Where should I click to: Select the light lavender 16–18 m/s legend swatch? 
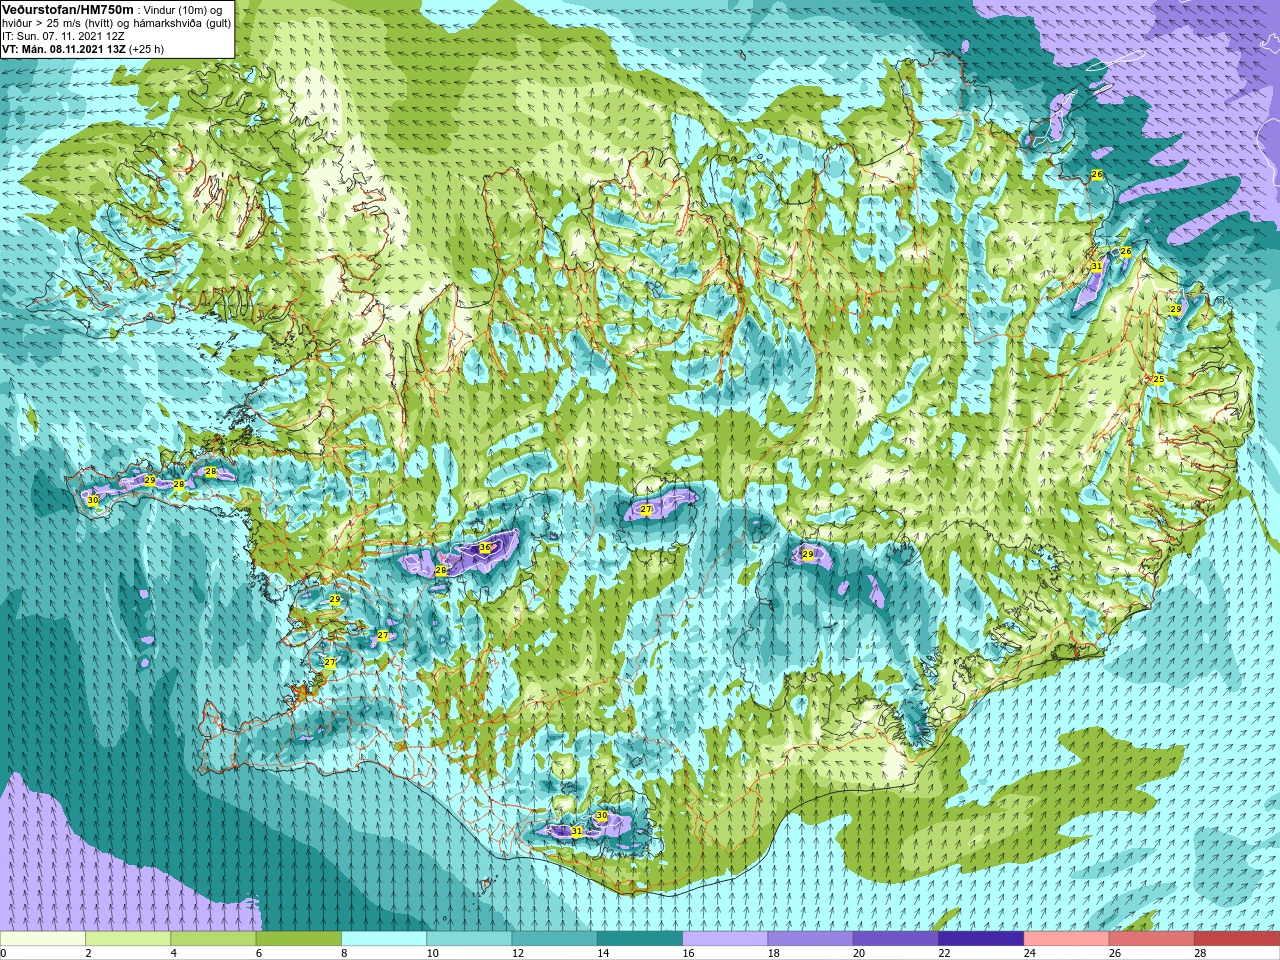coord(725,939)
